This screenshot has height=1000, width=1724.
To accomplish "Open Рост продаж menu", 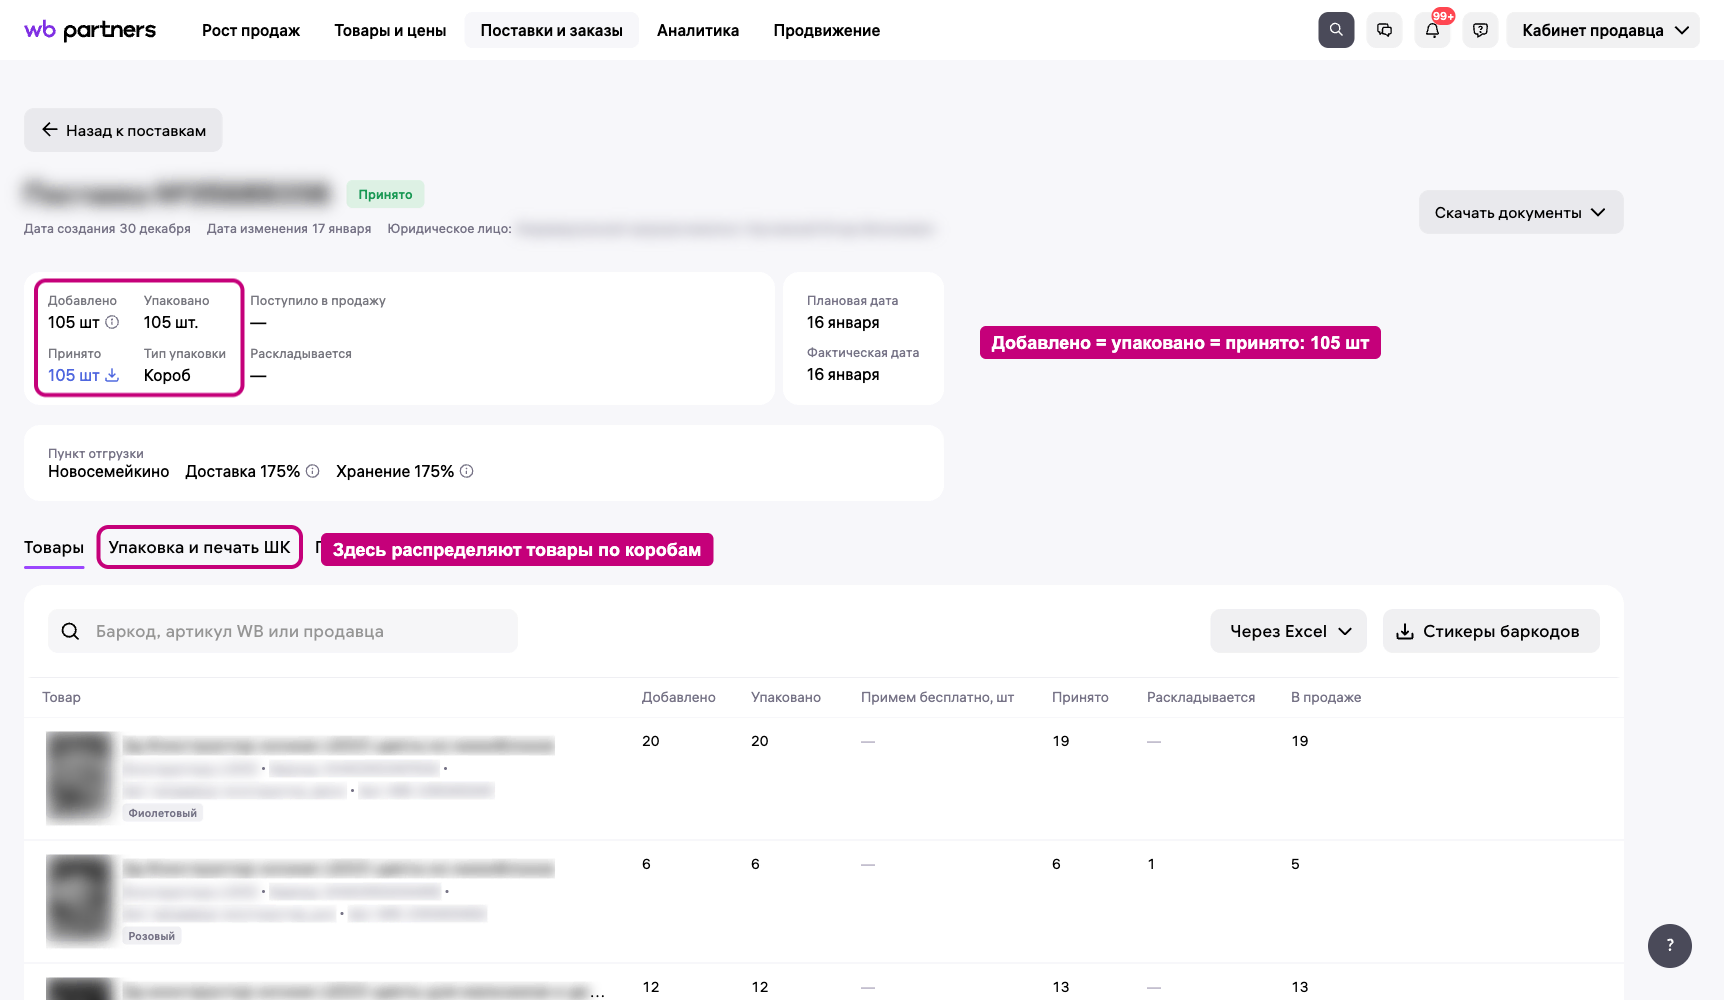I will 251,30.
